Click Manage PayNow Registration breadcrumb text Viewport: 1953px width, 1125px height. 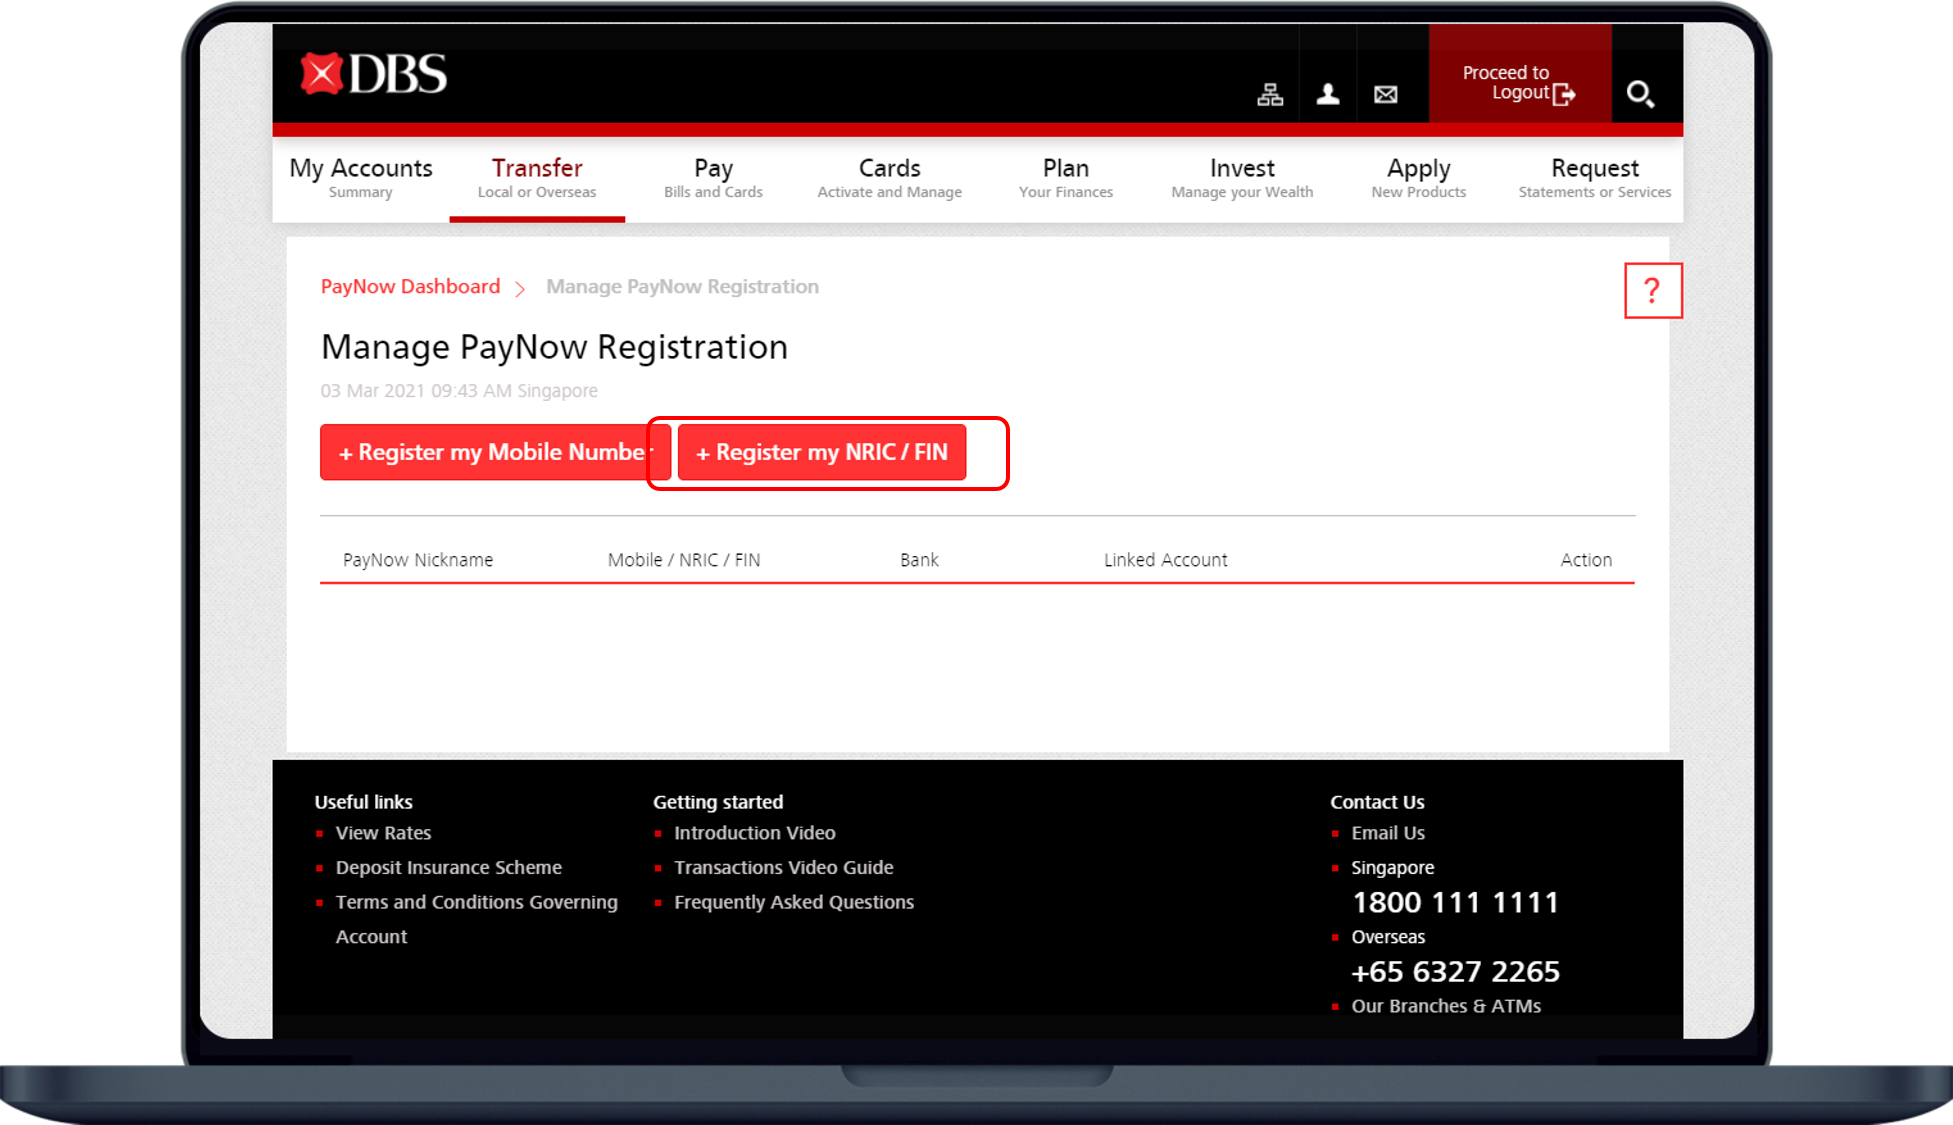[682, 287]
